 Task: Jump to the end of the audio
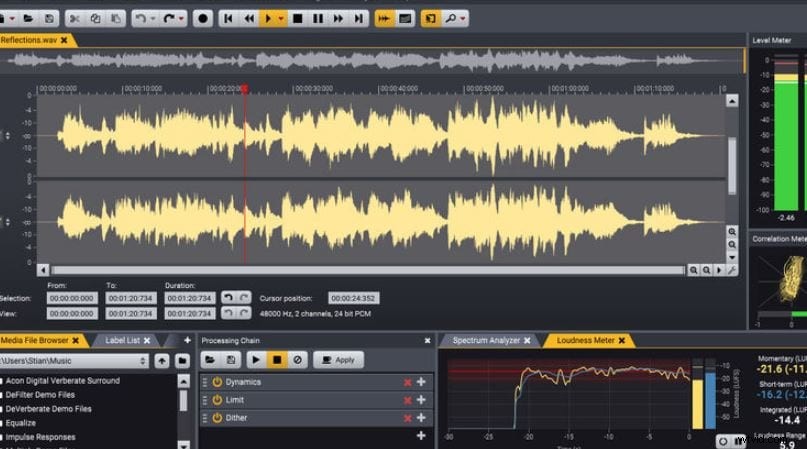(x=359, y=19)
